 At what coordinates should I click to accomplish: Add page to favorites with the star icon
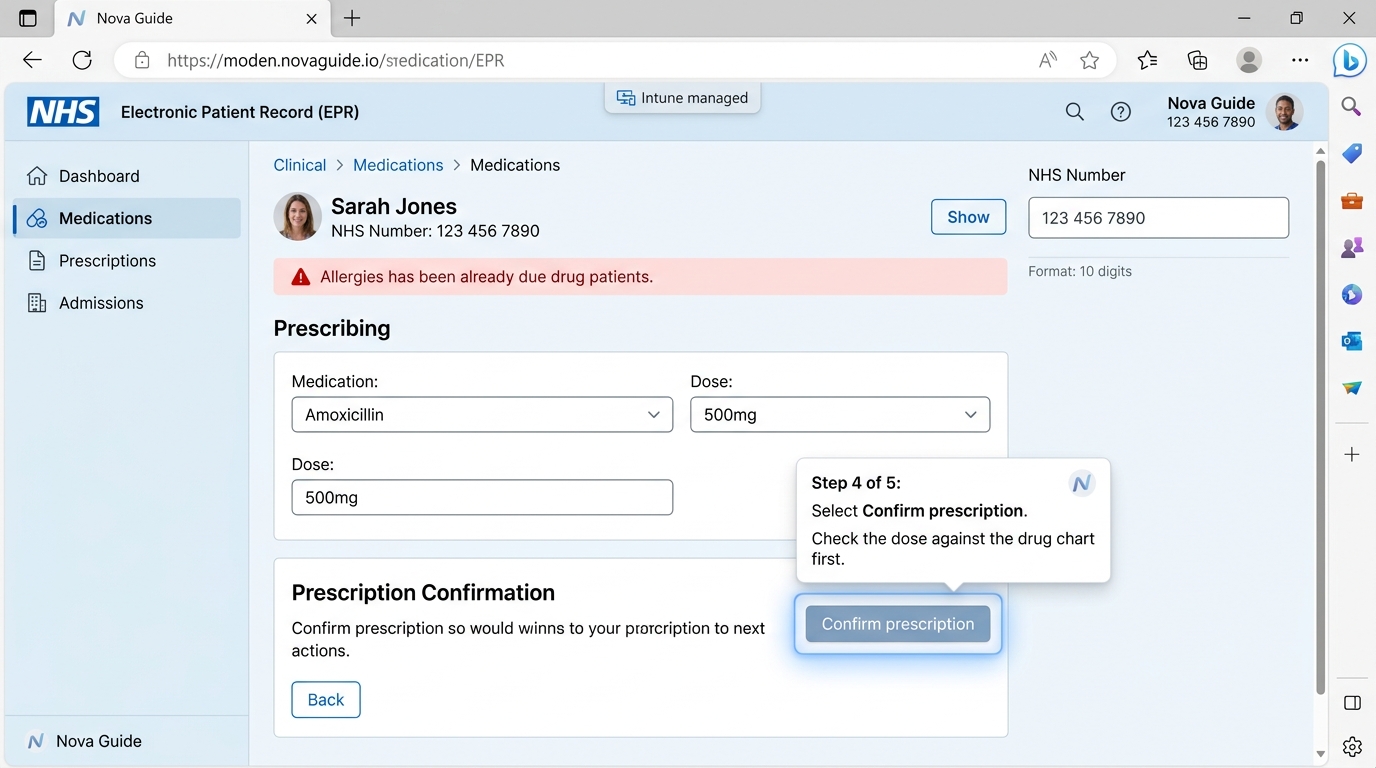[1089, 60]
